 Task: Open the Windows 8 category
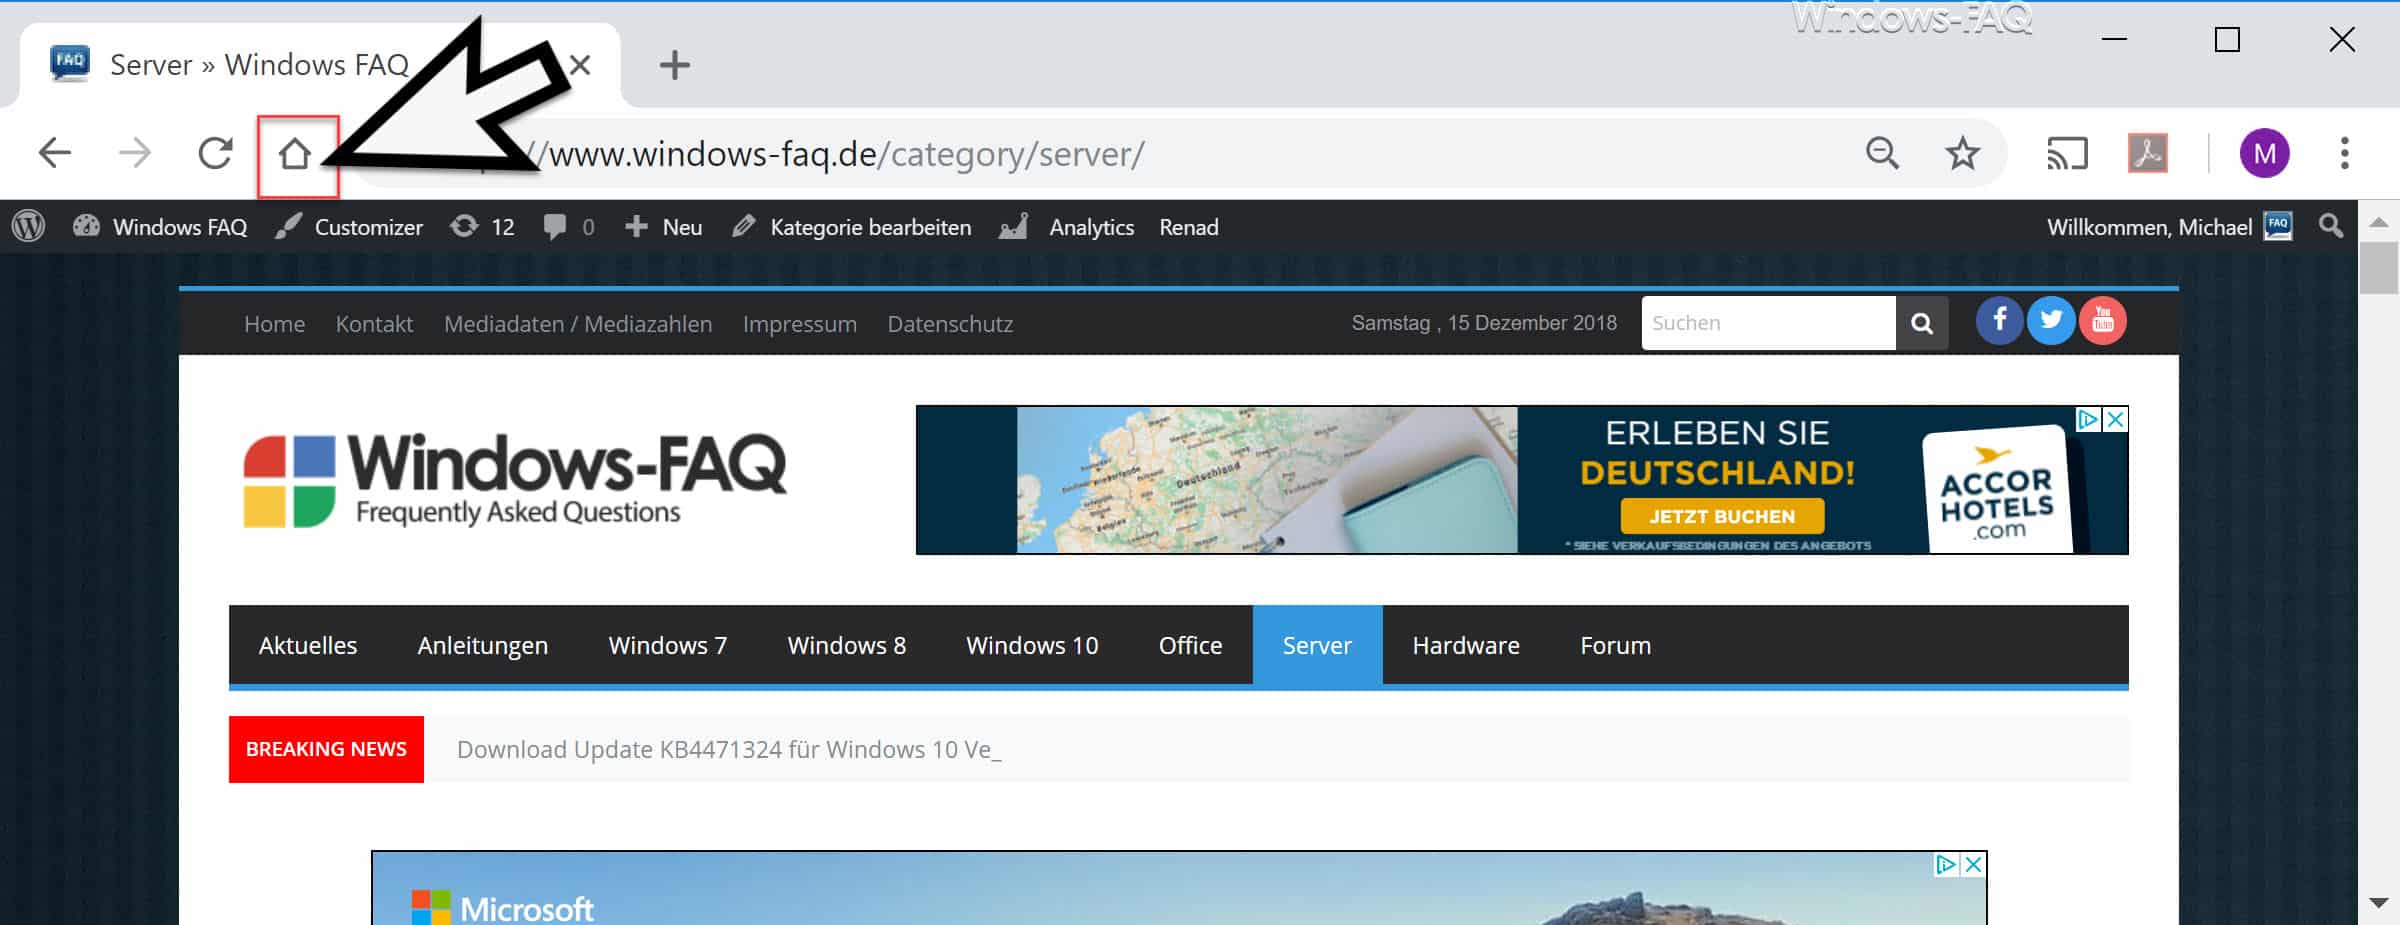pos(847,646)
